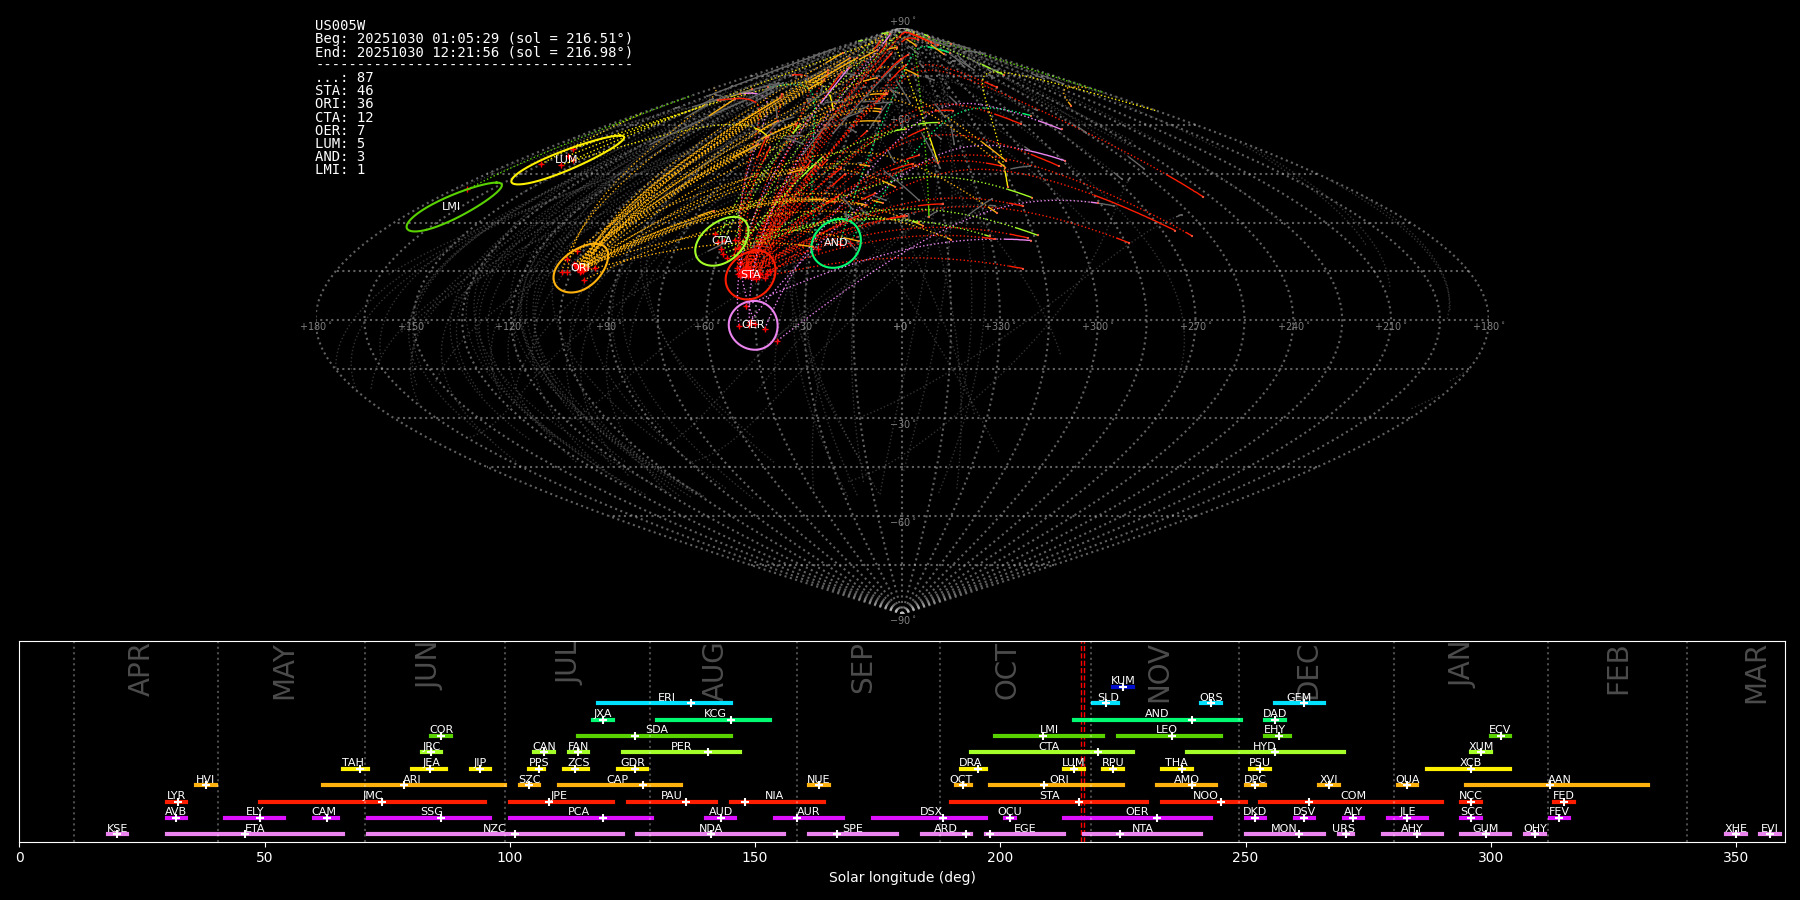The height and width of the screenshot is (900, 1800).
Task: Click the pink OER radiant circle
Action: (x=753, y=325)
